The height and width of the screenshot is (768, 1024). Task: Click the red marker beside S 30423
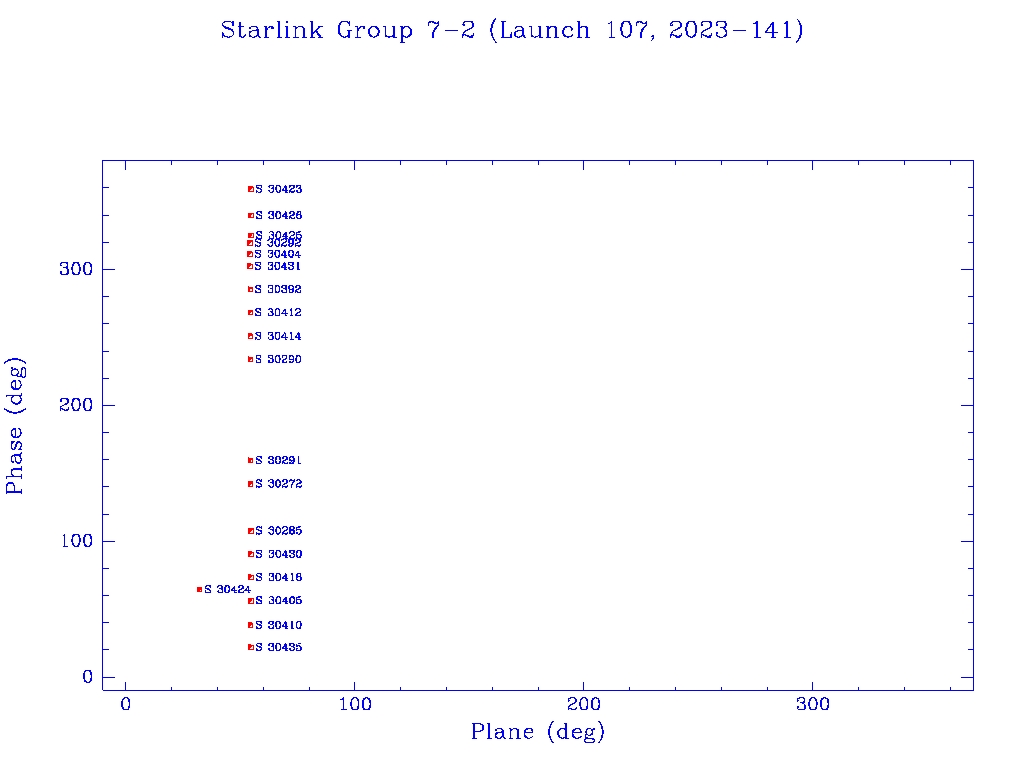(251, 189)
